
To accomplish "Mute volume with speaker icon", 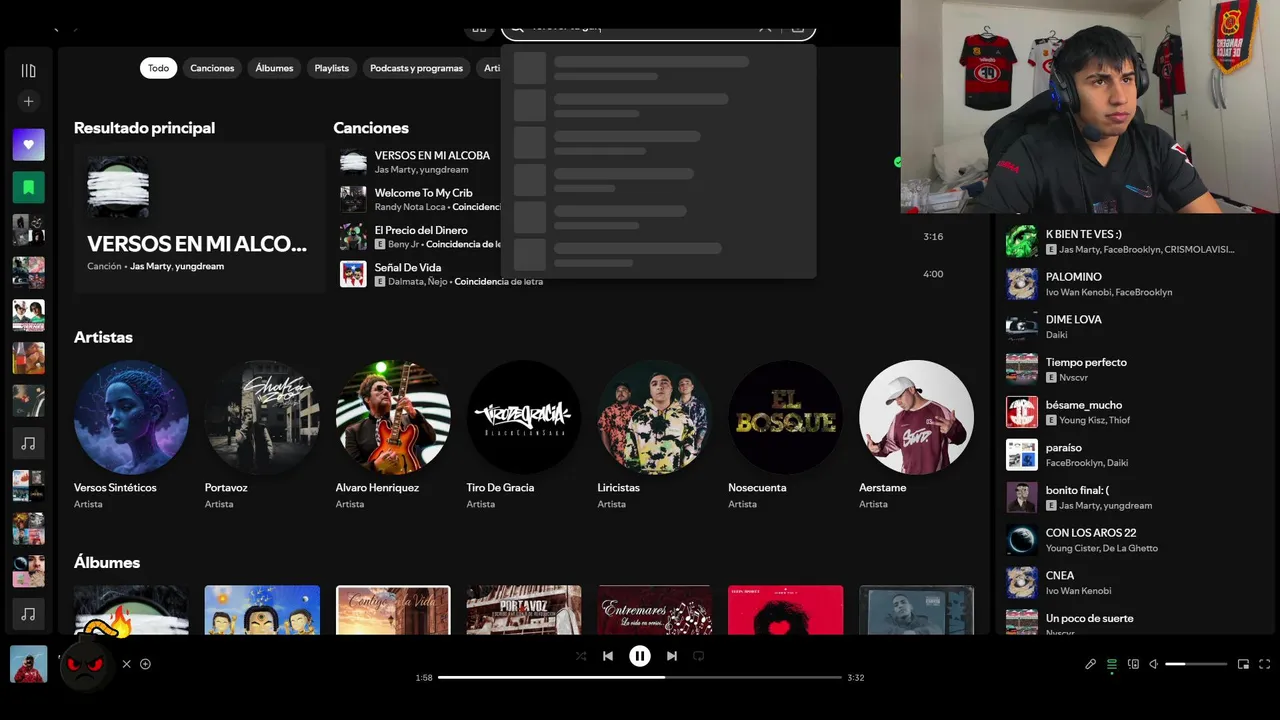I will 1153,664.
